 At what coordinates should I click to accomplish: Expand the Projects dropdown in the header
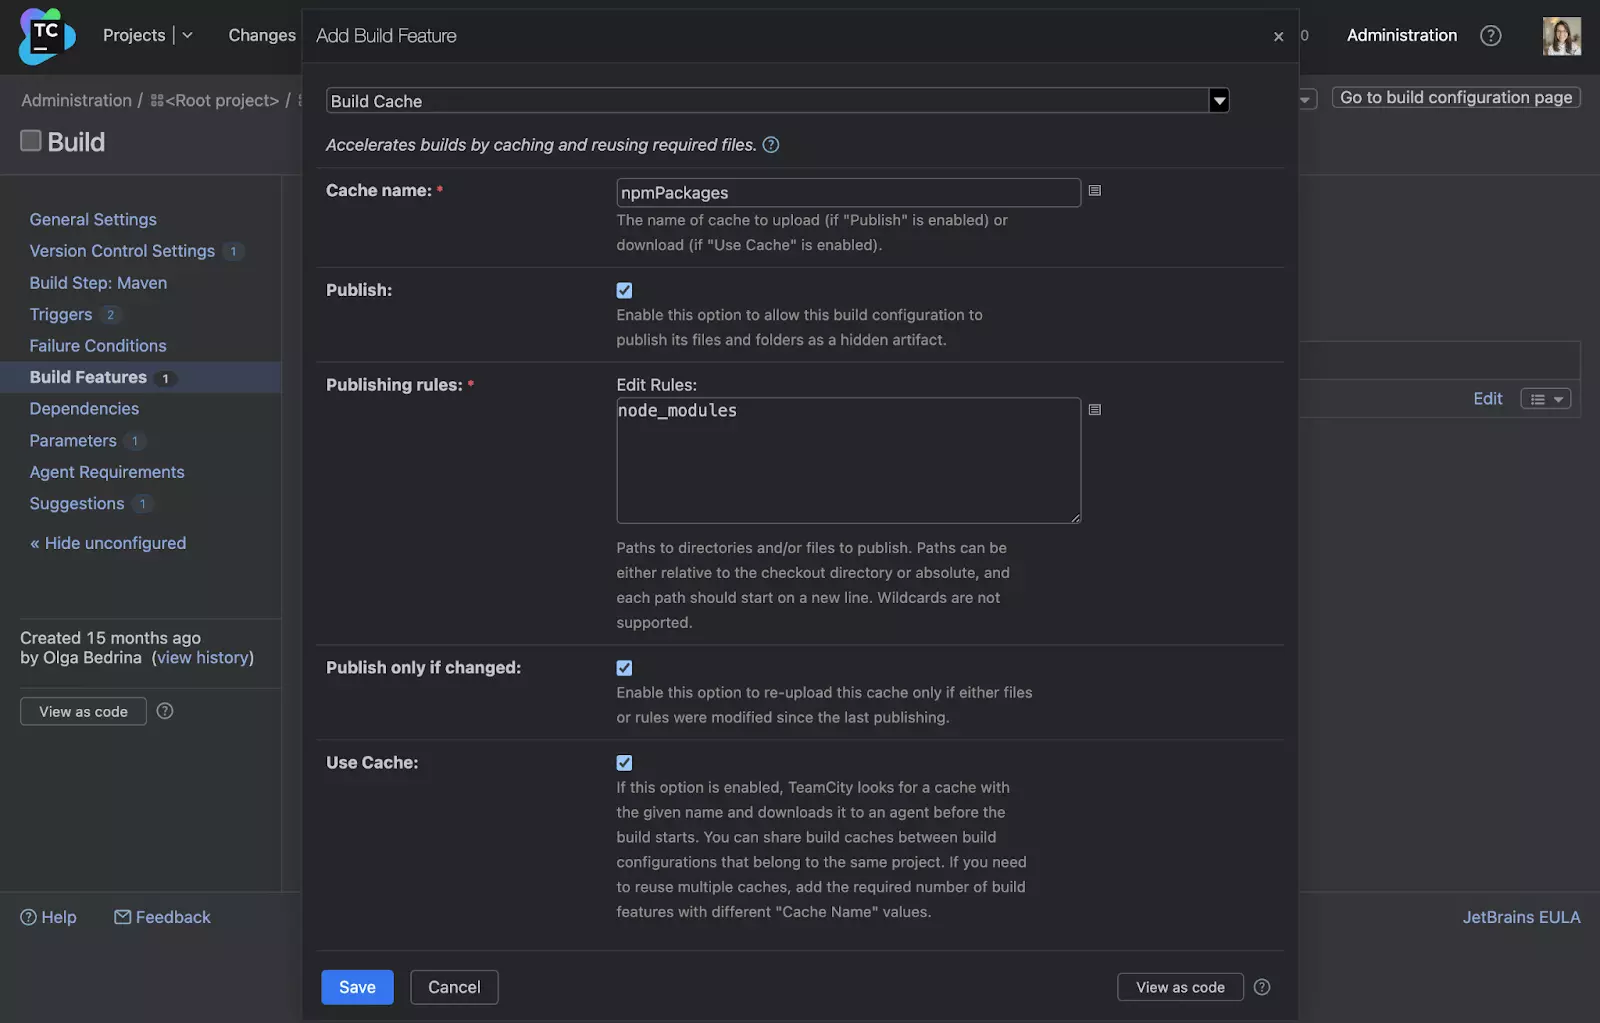(x=188, y=34)
